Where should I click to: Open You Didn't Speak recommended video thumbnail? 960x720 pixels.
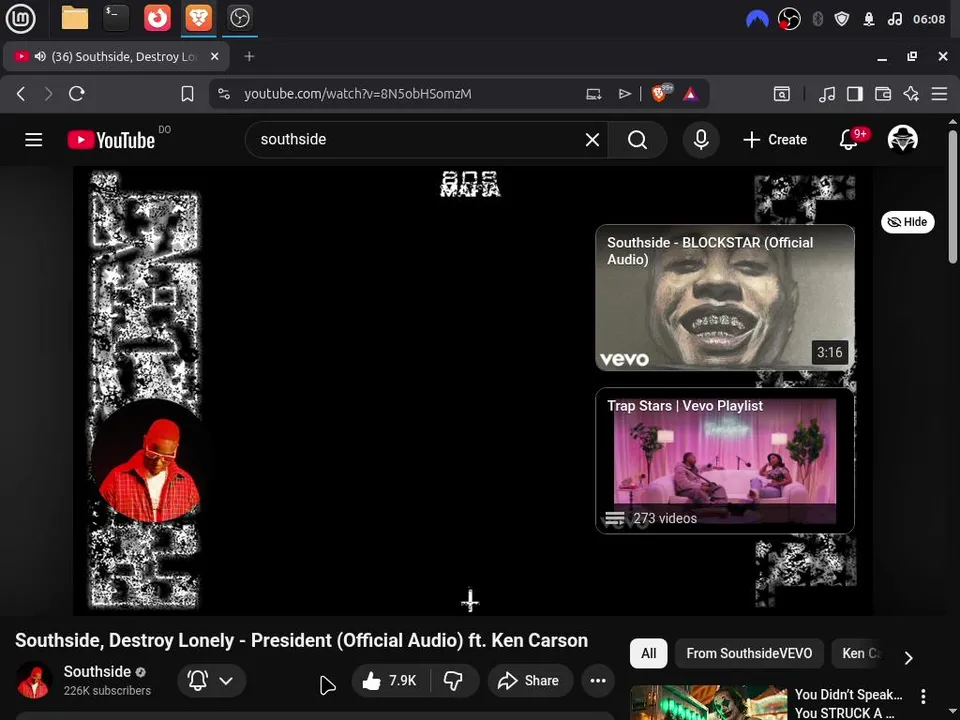point(709,703)
